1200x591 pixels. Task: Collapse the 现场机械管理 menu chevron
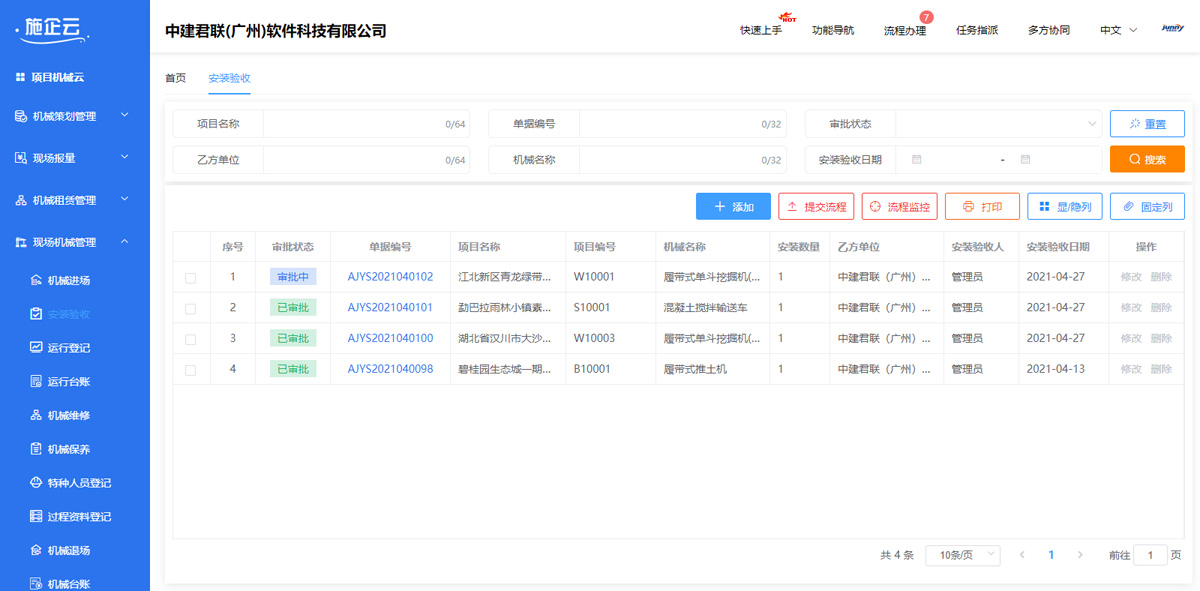(125, 242)
